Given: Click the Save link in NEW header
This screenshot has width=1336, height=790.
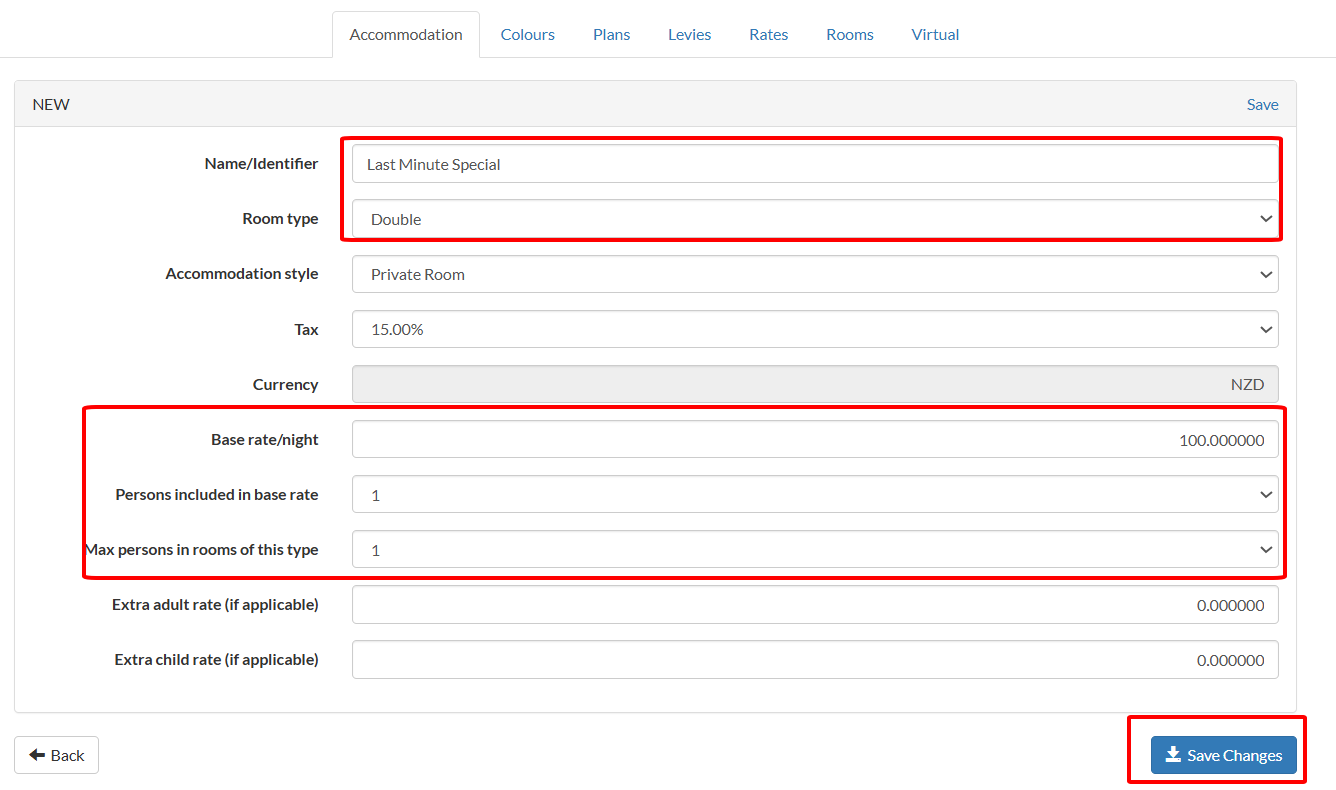Looking at the screenshot, I should click(x=1262, y=104).
